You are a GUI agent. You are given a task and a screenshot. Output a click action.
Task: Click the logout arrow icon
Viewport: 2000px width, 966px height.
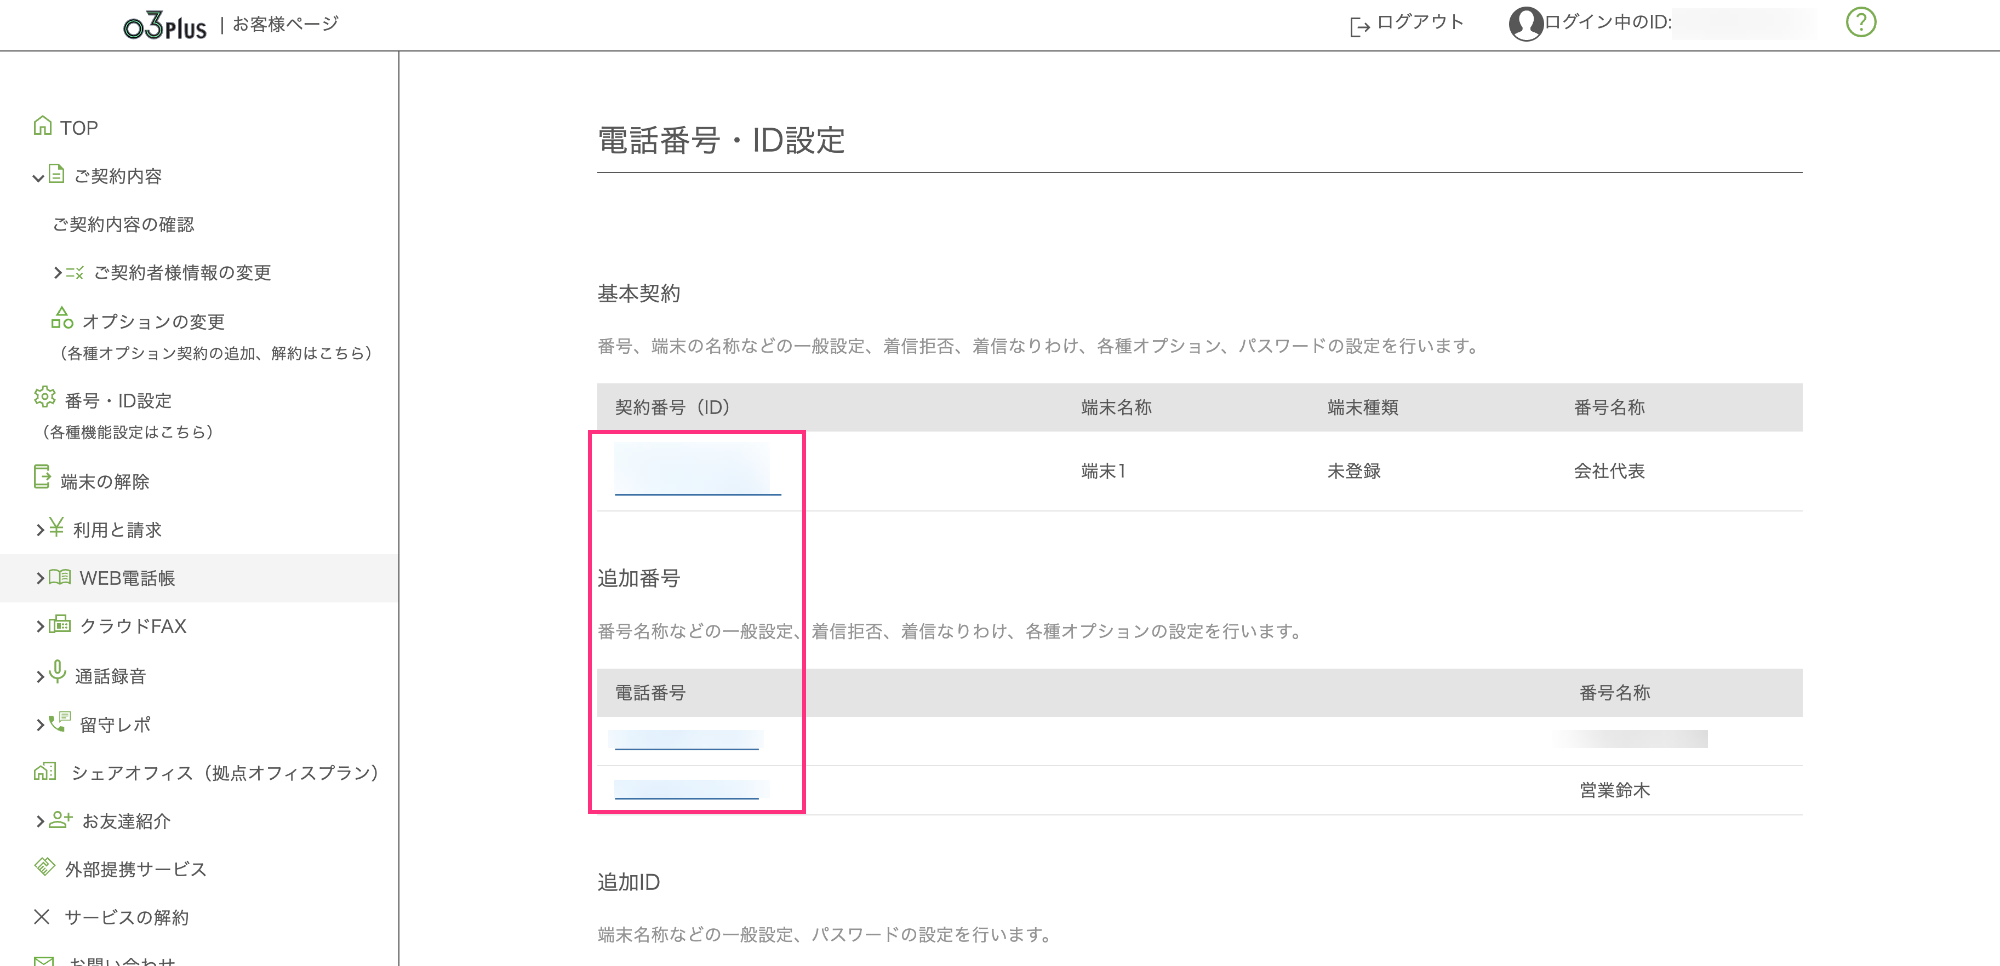[x=1358, y=22]
